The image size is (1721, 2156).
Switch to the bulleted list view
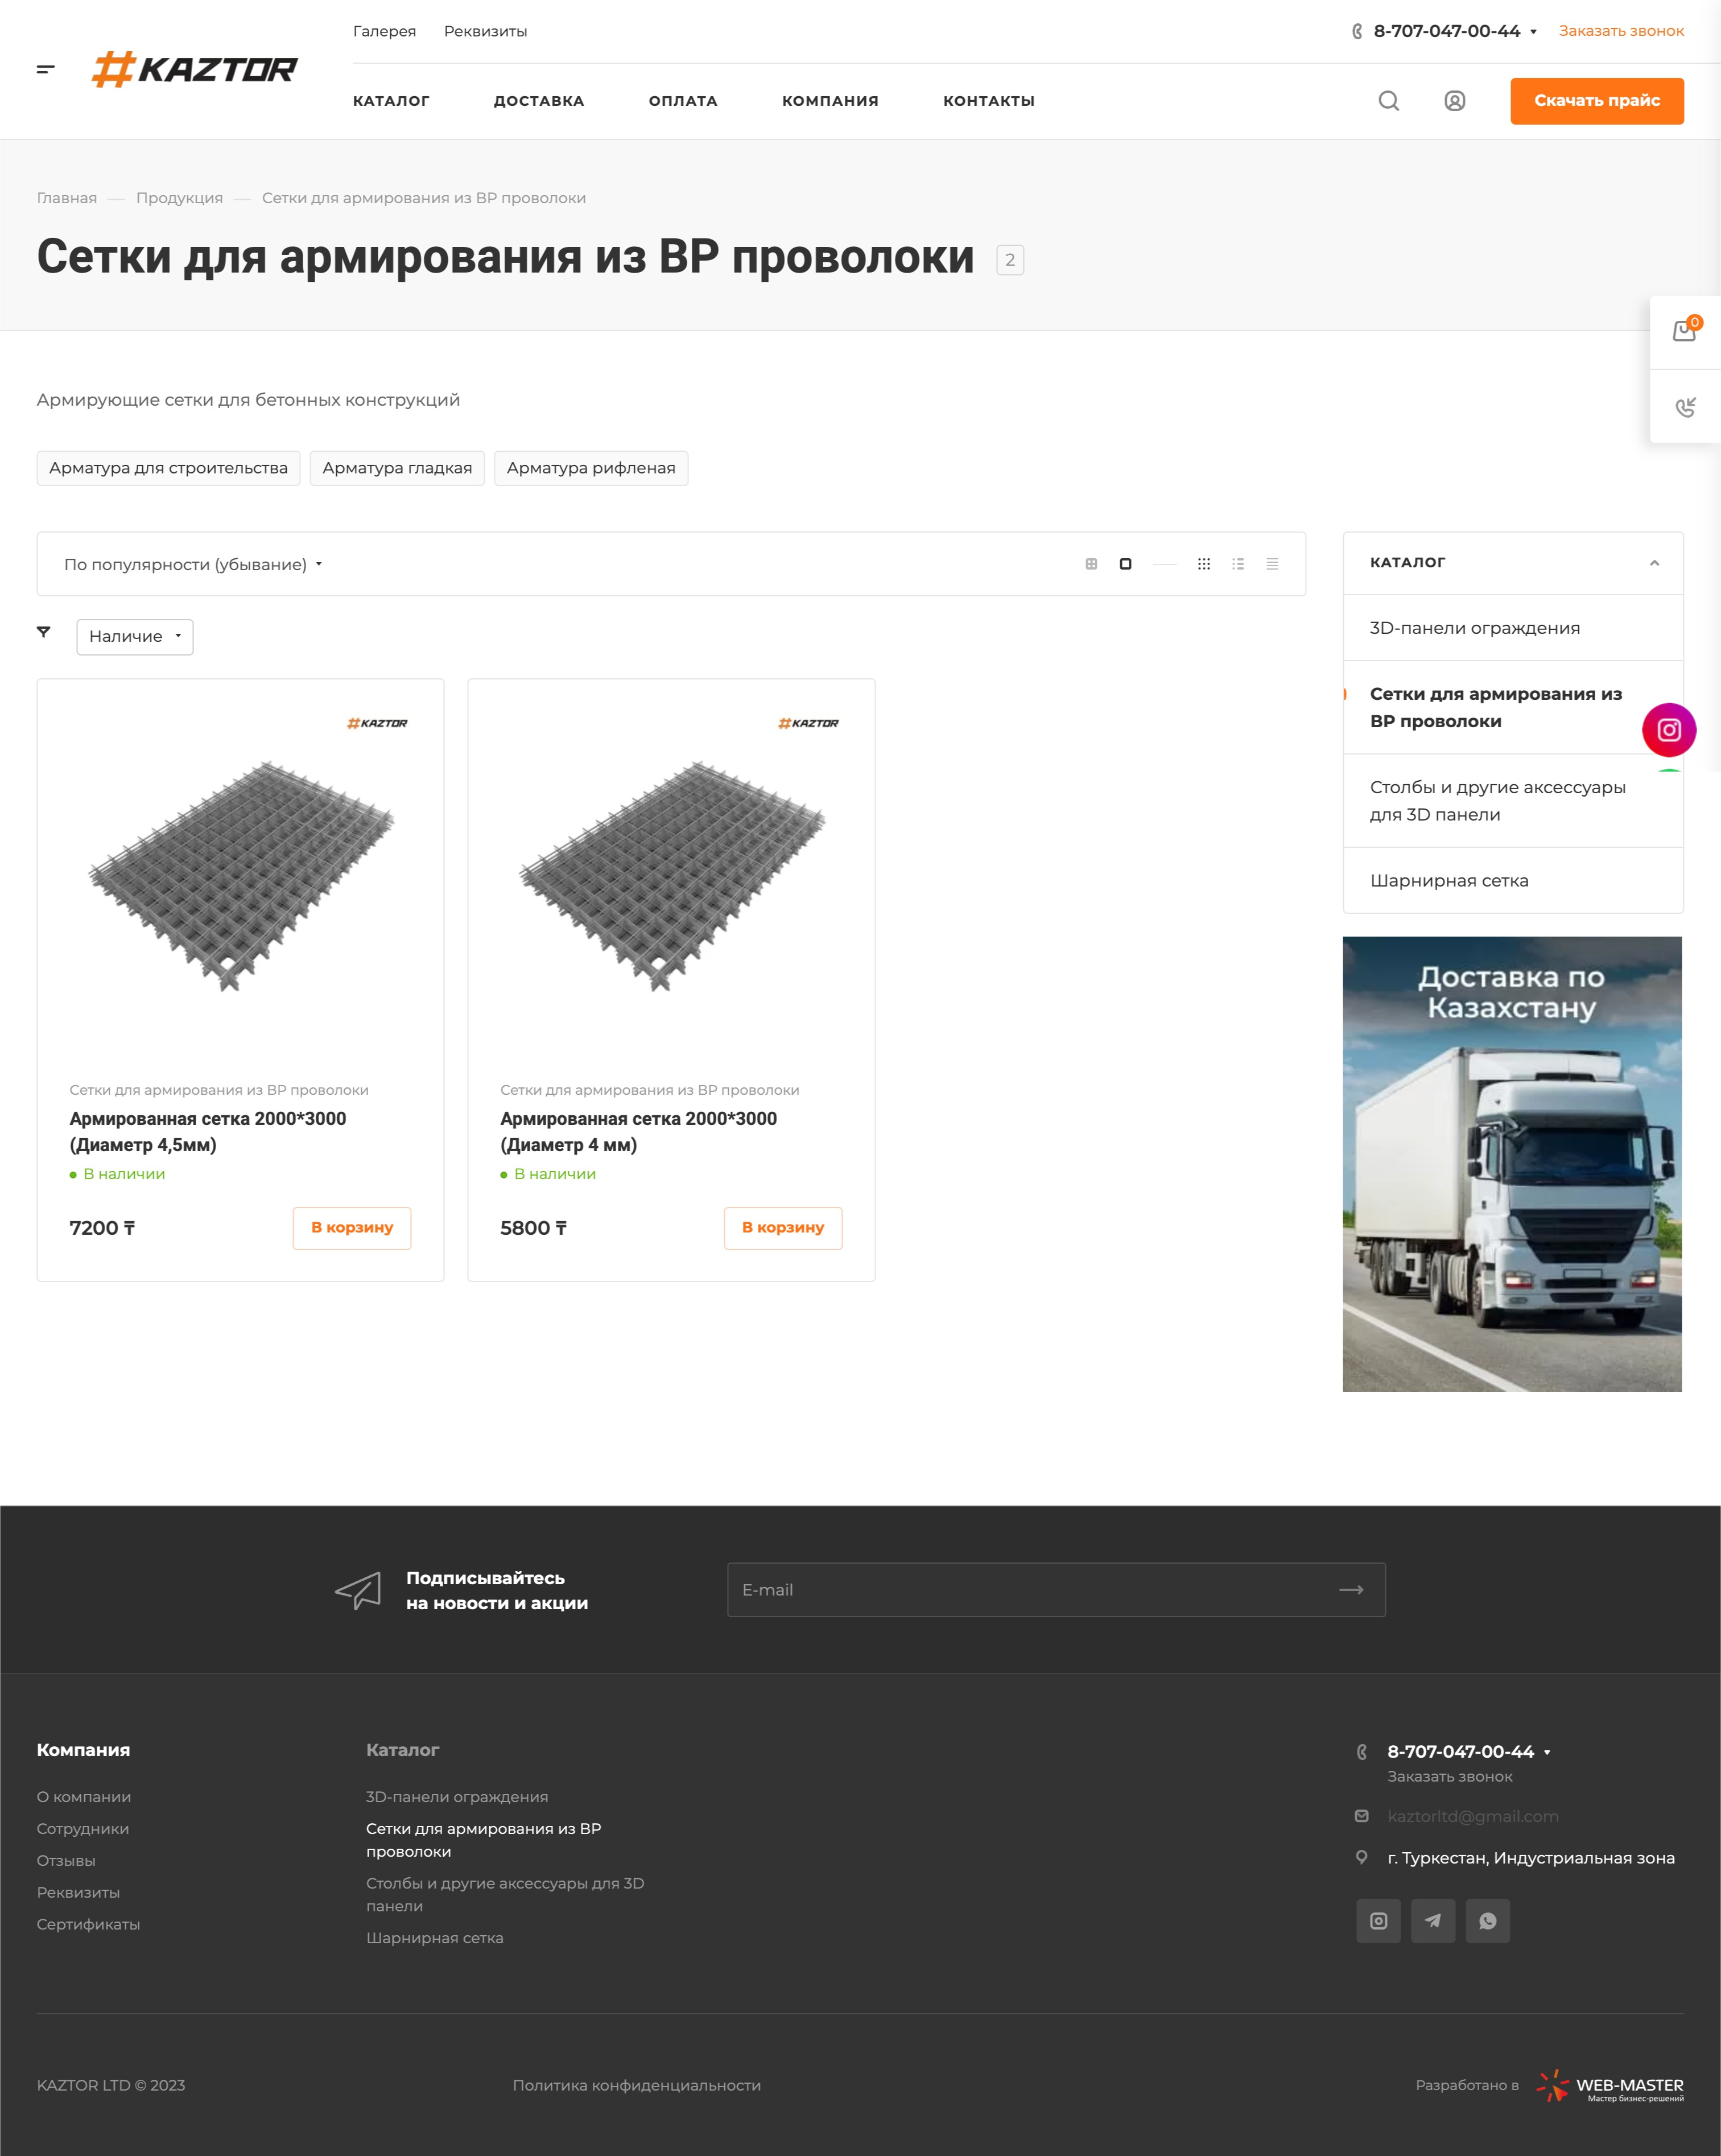point(1237,564)
